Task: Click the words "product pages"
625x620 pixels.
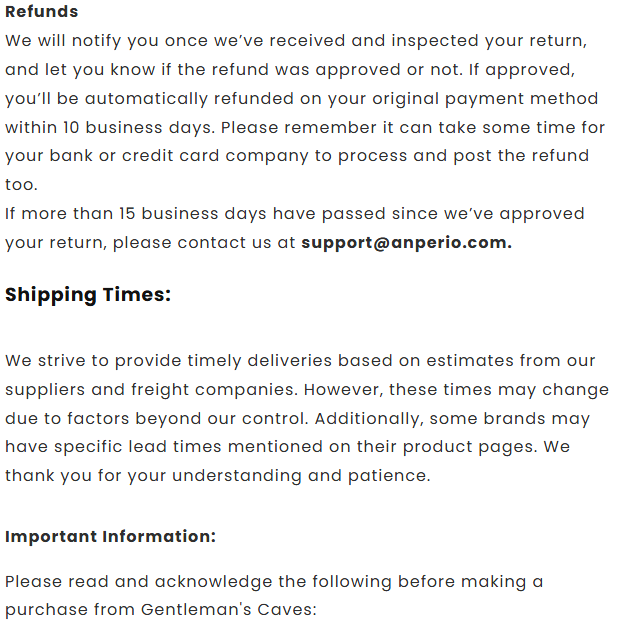Action: (456, 447)
